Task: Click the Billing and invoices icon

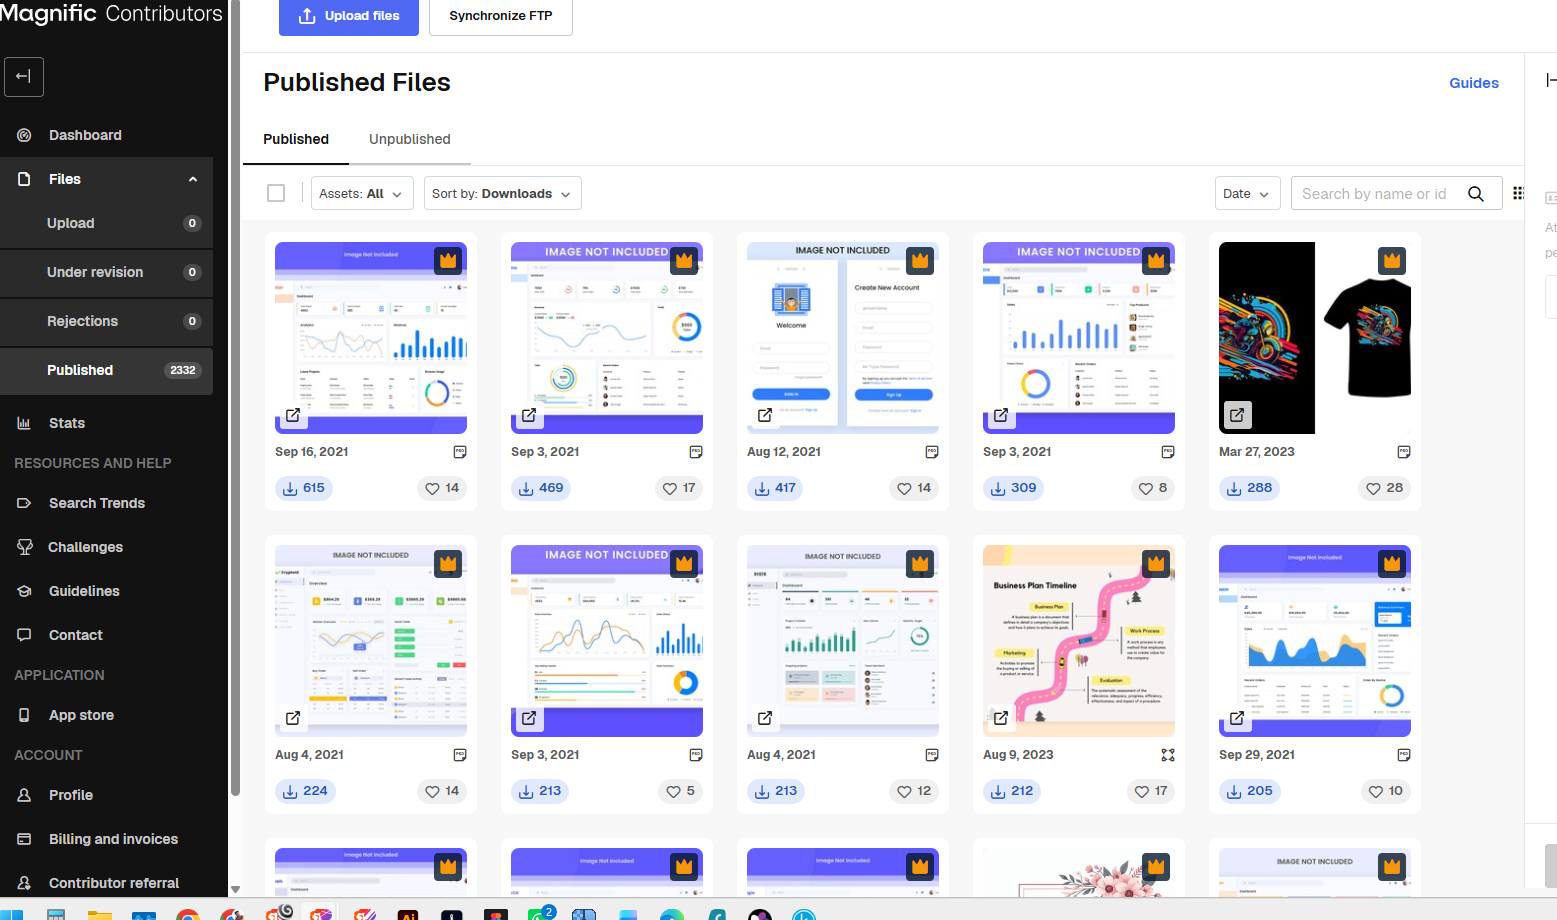Action: [24, 839]
